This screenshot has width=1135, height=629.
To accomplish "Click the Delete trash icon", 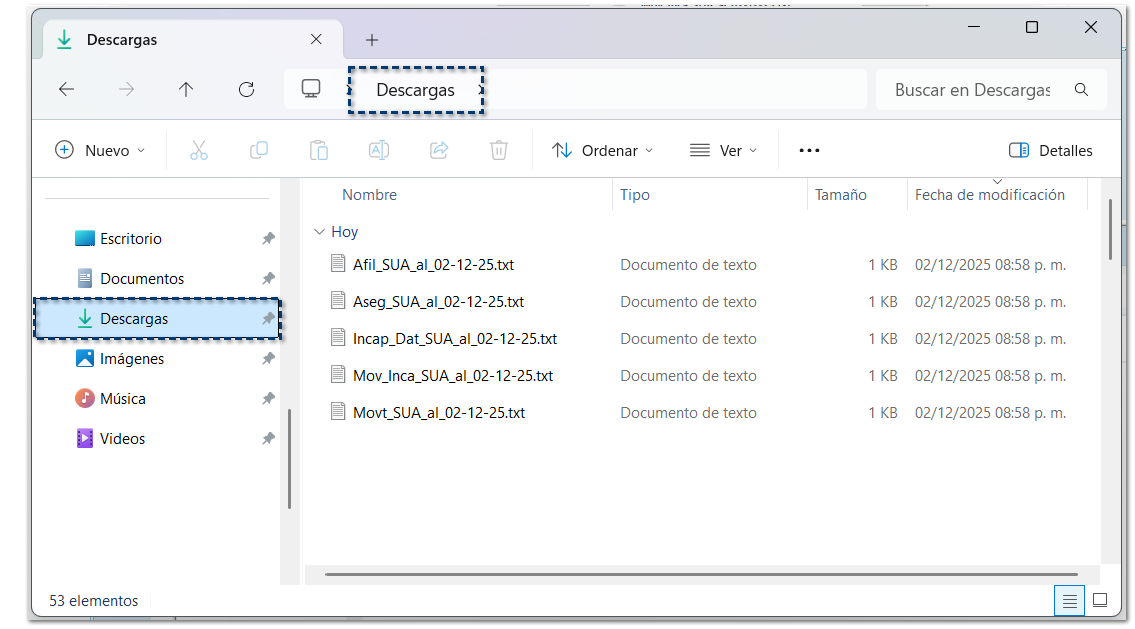I will click(x=498, y=150).
